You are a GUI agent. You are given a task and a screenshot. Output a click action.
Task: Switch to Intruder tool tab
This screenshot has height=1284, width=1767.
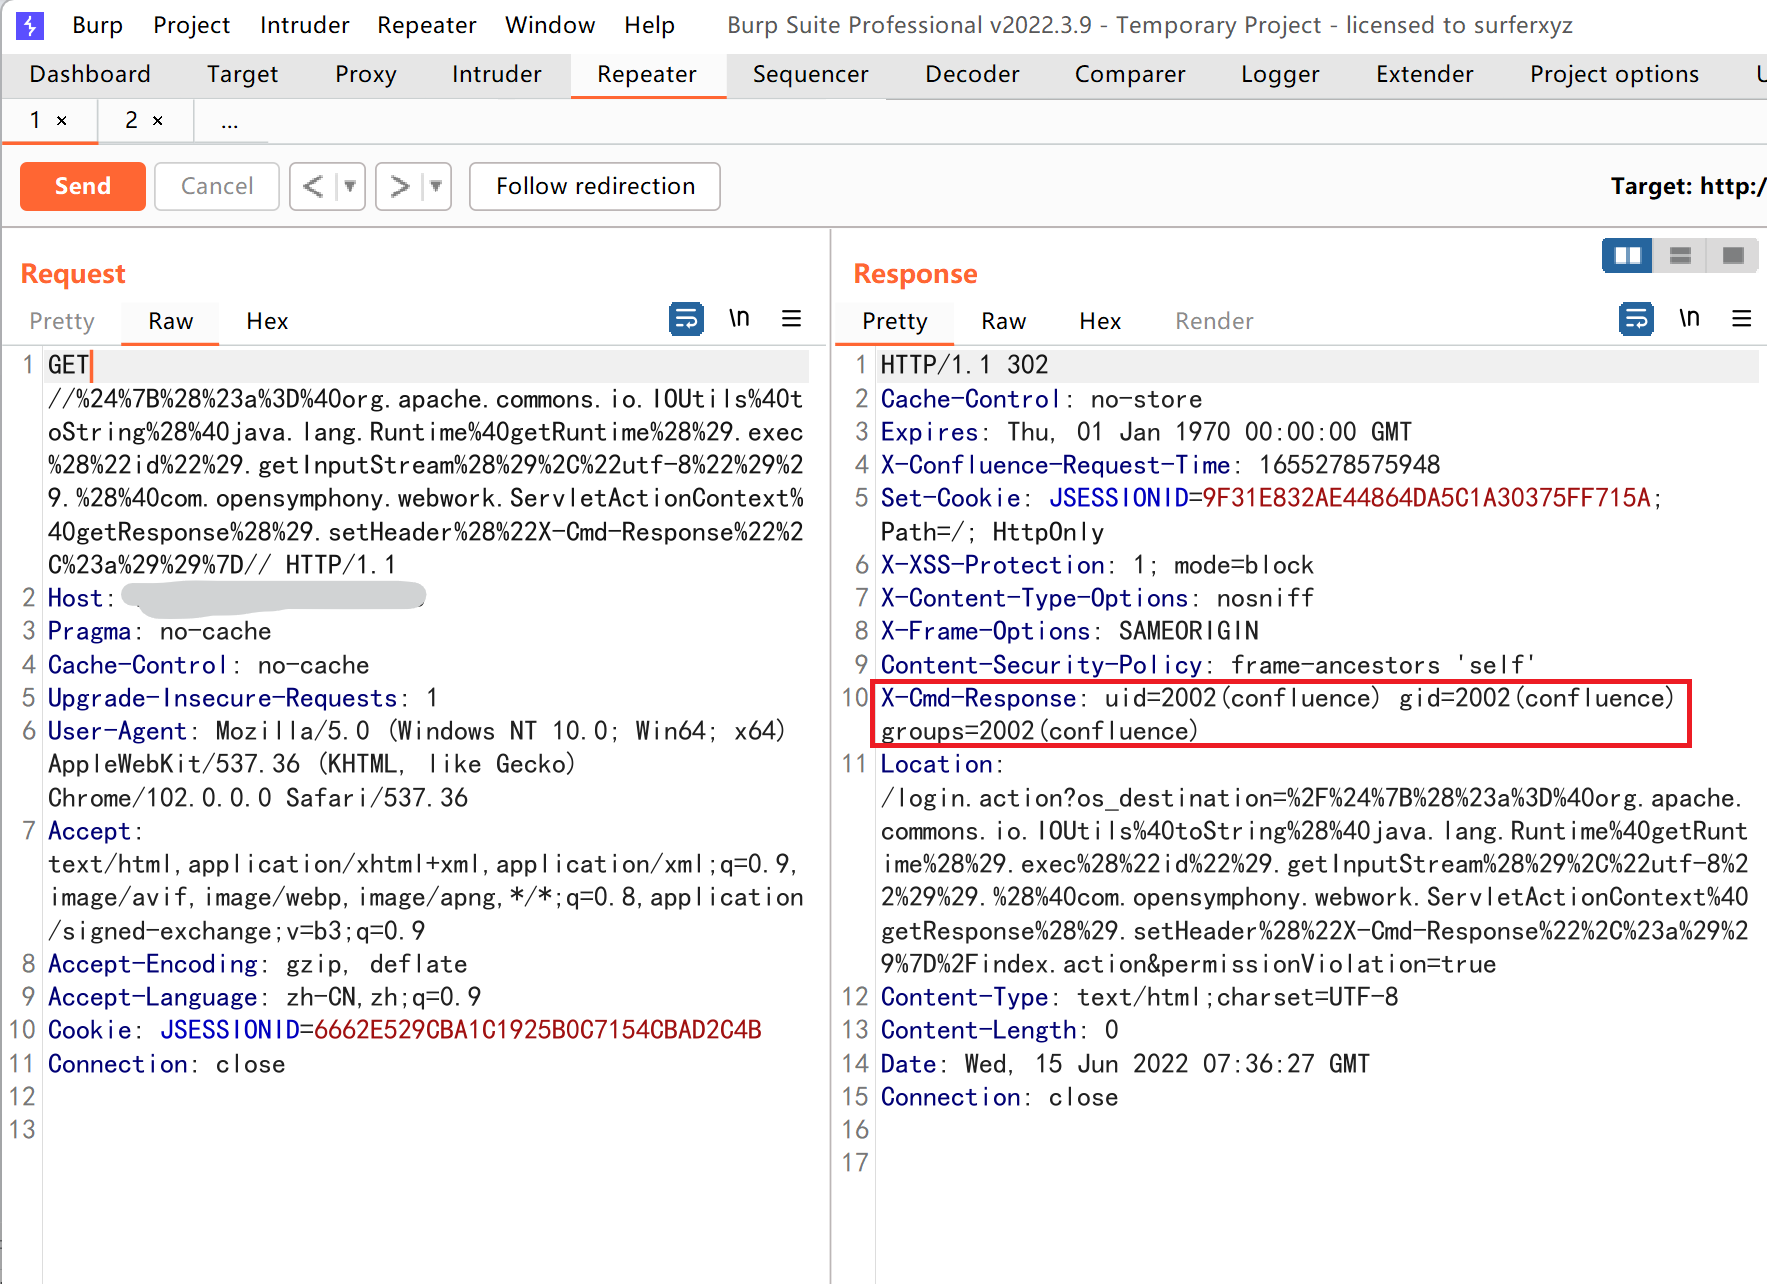tap(497, 74)
